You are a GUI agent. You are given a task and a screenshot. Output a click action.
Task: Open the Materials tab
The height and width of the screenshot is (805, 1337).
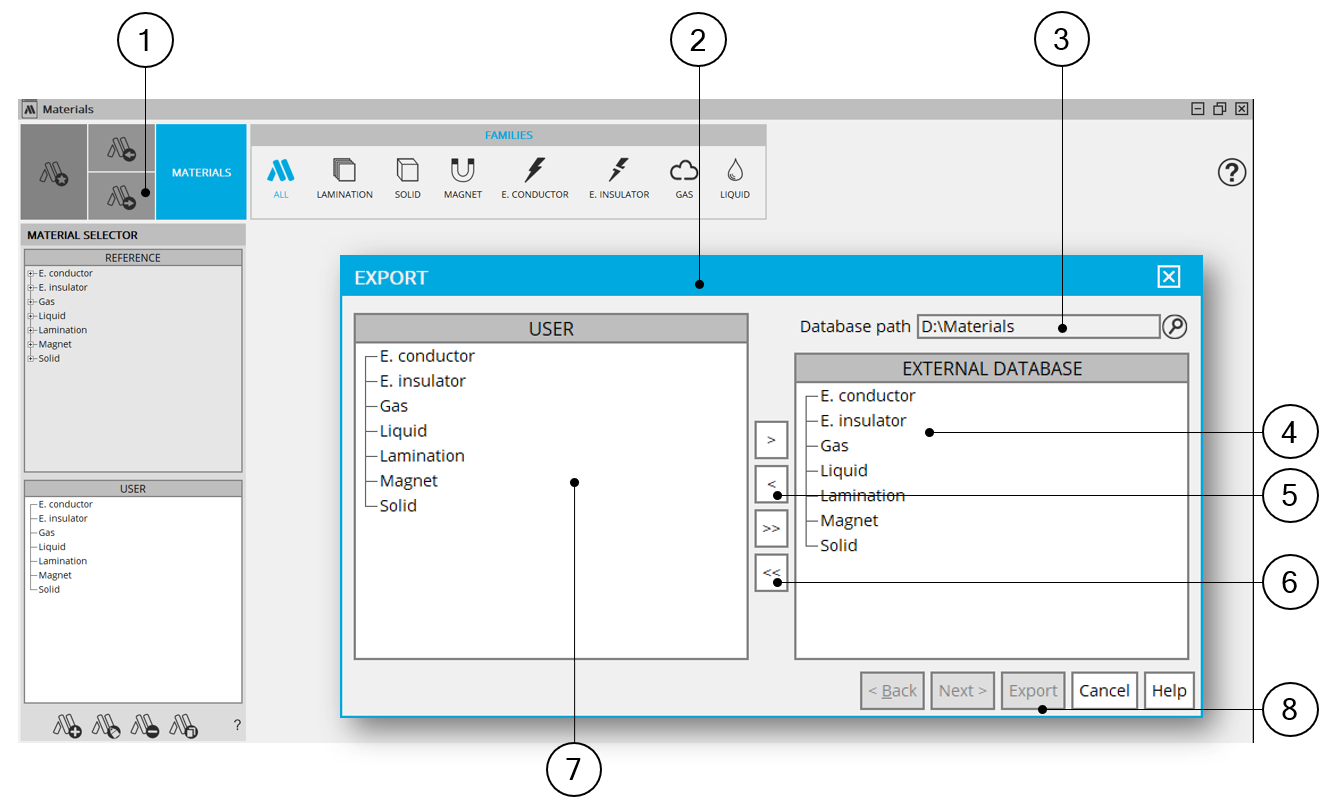[x=201, y=172]
